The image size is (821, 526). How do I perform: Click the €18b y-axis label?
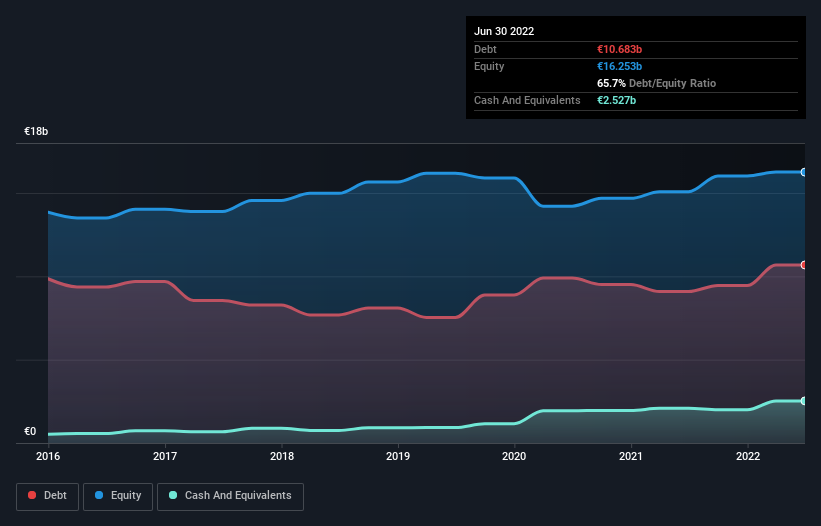[36, 131]
